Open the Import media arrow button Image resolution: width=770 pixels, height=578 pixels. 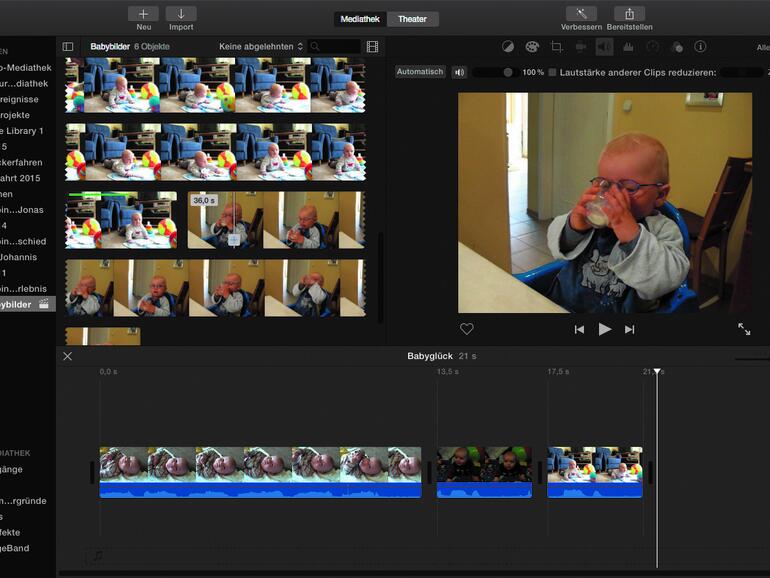pos(181,14)
